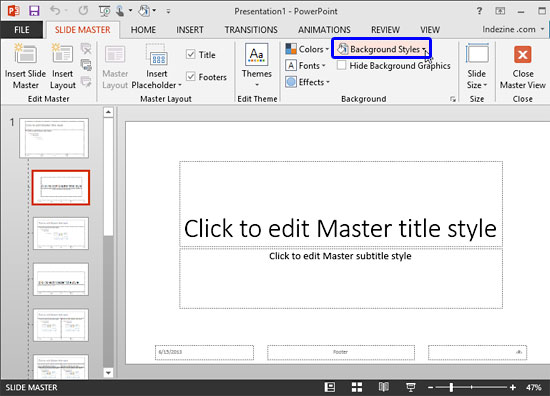Switch to the ANIMATIONS tab
550x396 pixels.
coord(324,30)
